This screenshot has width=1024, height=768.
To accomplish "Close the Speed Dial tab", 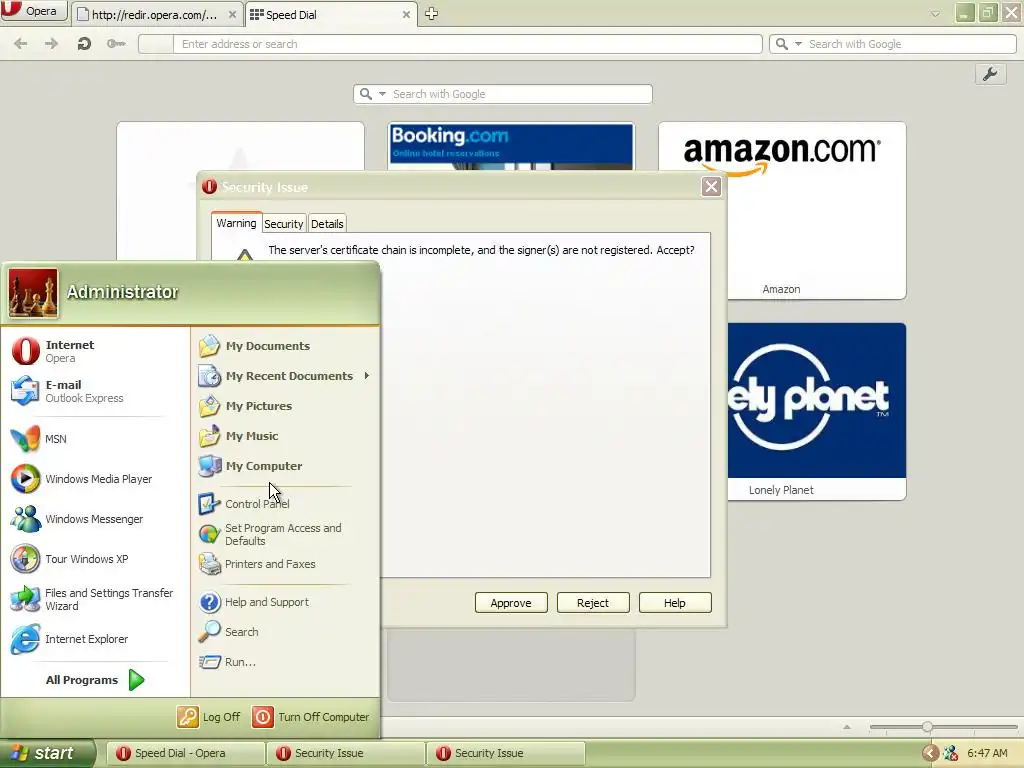I will tap(406, 14).
